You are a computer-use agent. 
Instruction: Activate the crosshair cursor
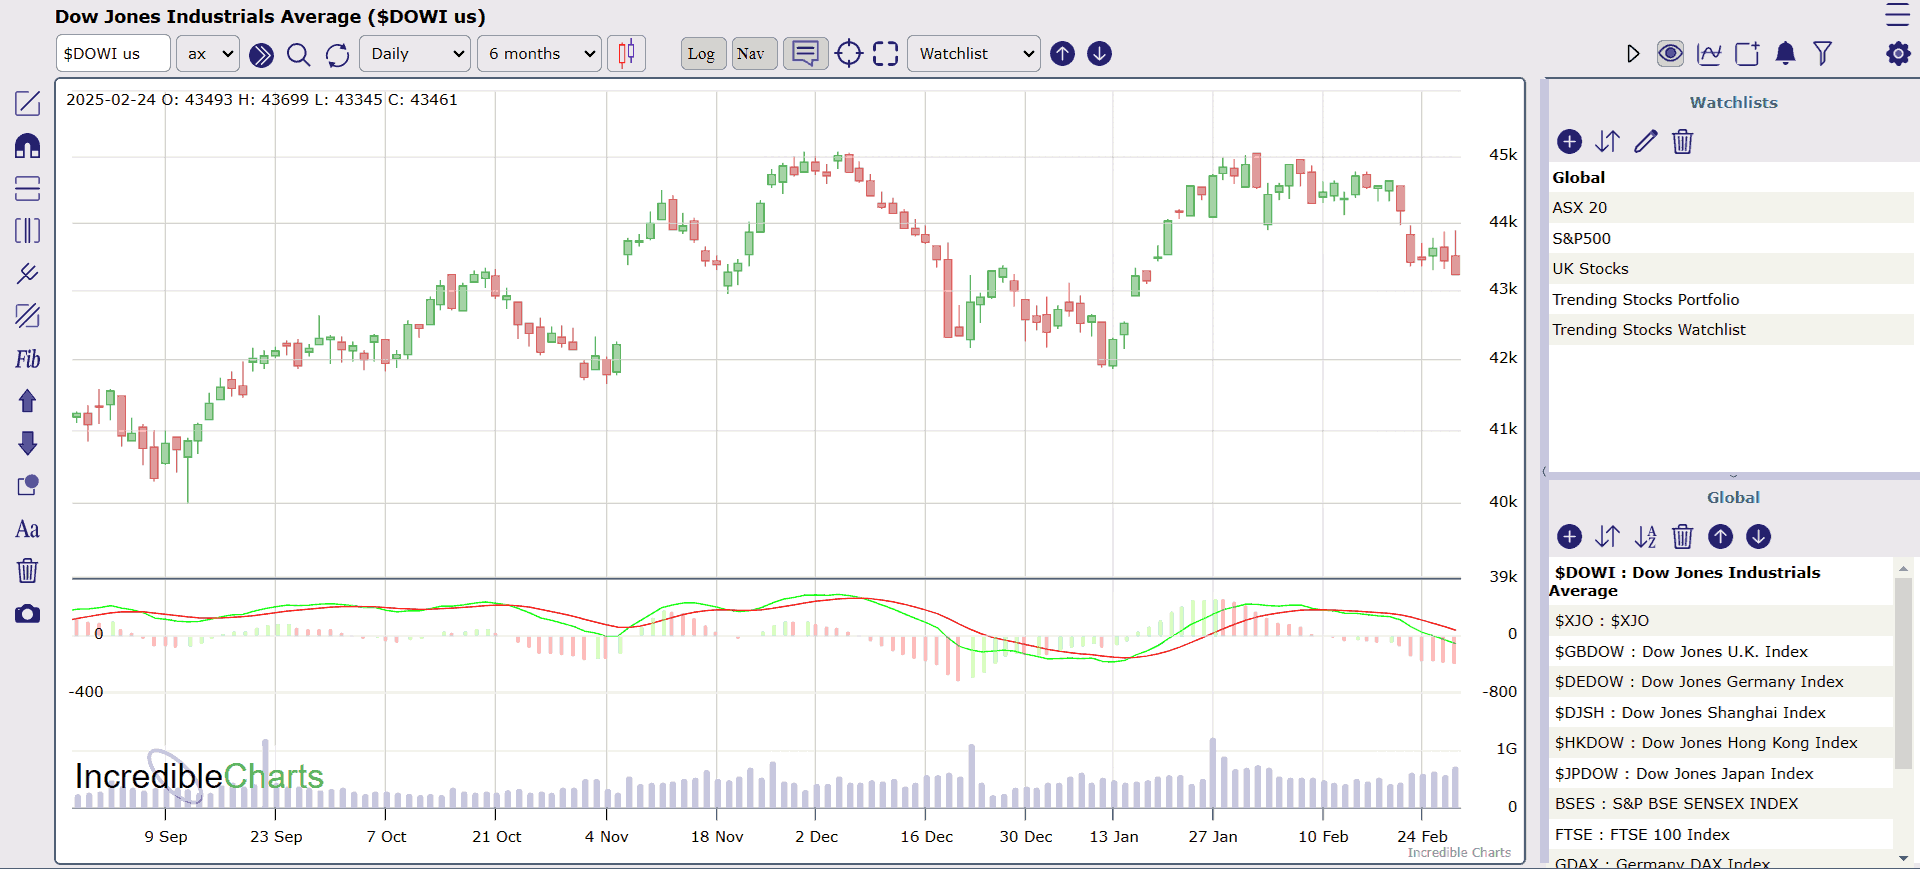tap(848, 53)
